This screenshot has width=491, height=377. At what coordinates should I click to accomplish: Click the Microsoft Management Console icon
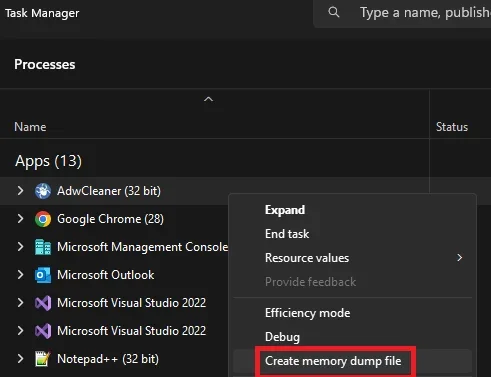(43, 247)
